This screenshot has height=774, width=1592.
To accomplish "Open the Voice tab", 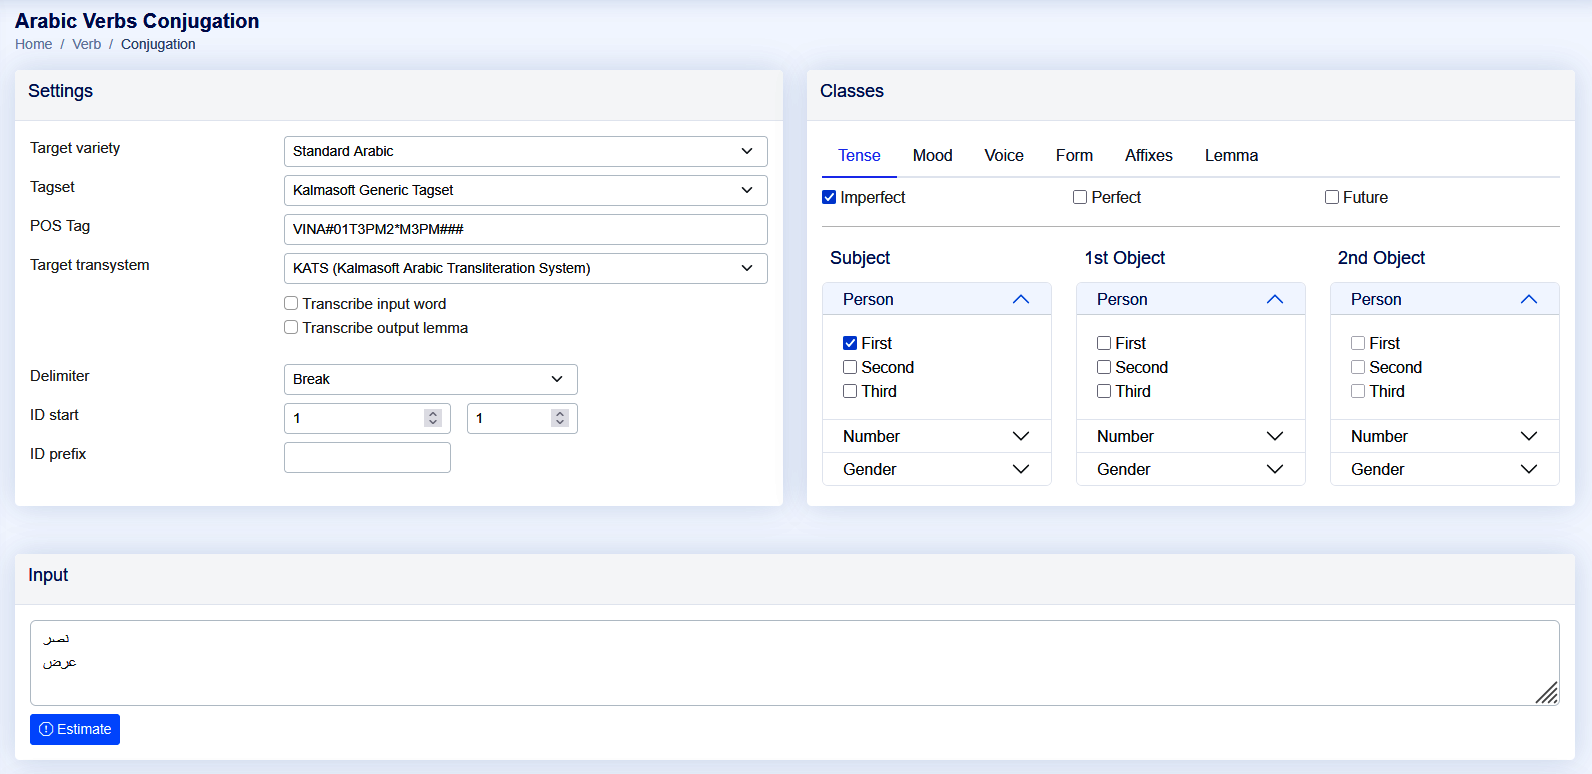I will click(x=1004, y=155).
